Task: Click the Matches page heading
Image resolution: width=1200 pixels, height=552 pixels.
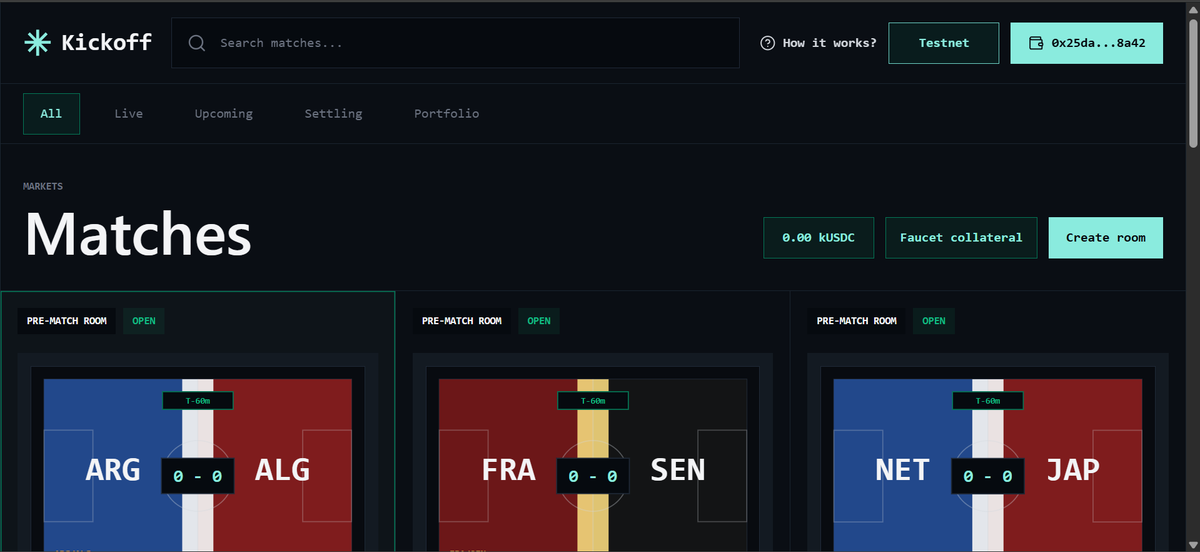Action: click(x=138, y=235)
